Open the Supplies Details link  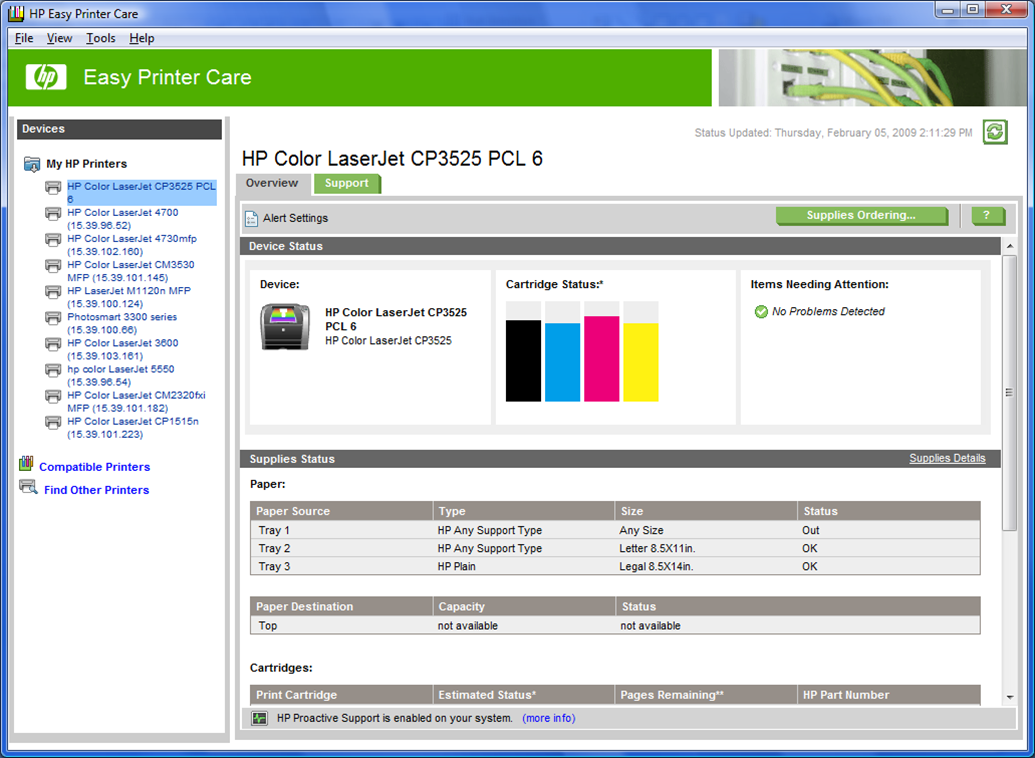pos(947,458)
